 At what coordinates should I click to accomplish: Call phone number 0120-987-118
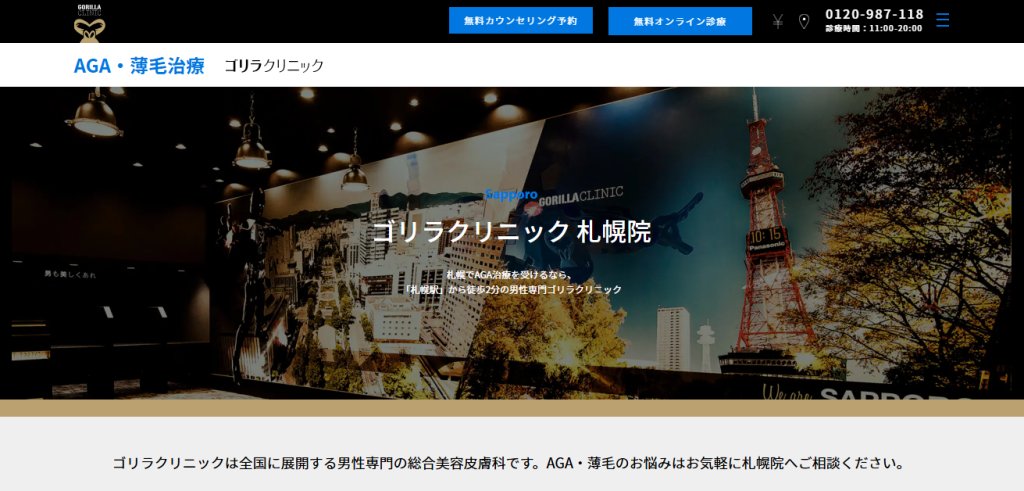click(874, 14)
